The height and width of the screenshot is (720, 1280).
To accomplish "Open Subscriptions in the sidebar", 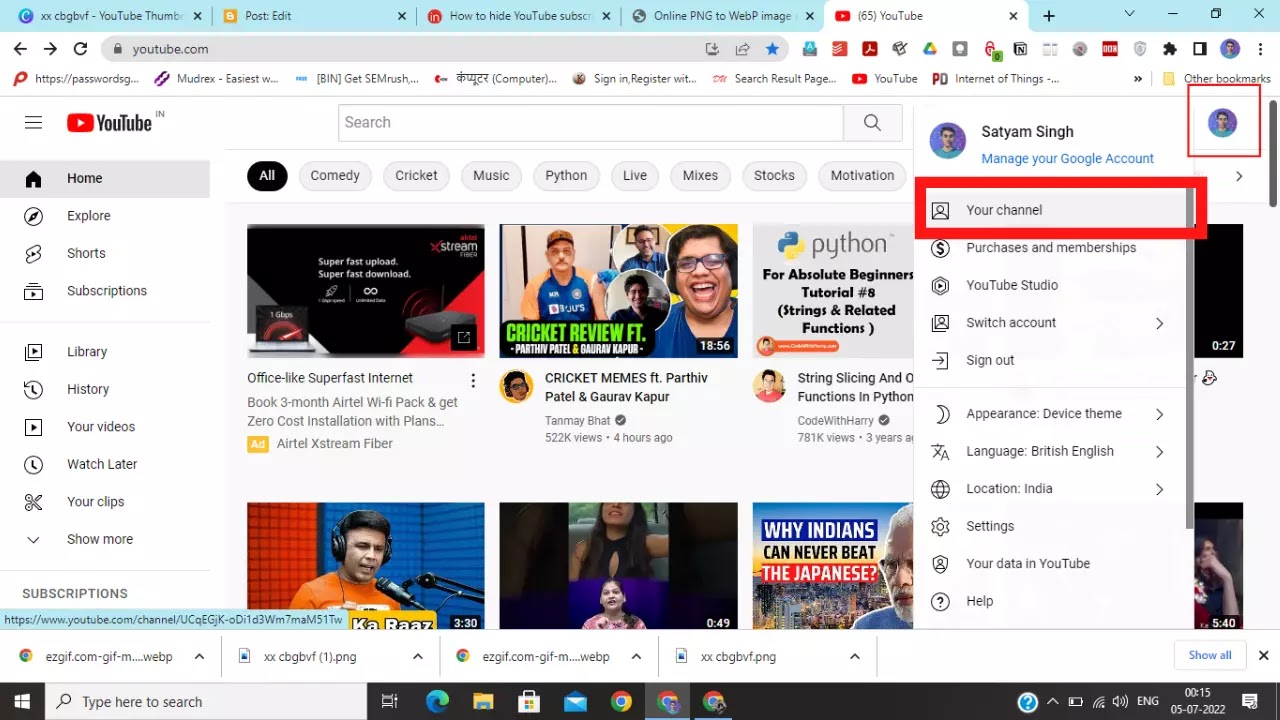I will click(105, 291).
